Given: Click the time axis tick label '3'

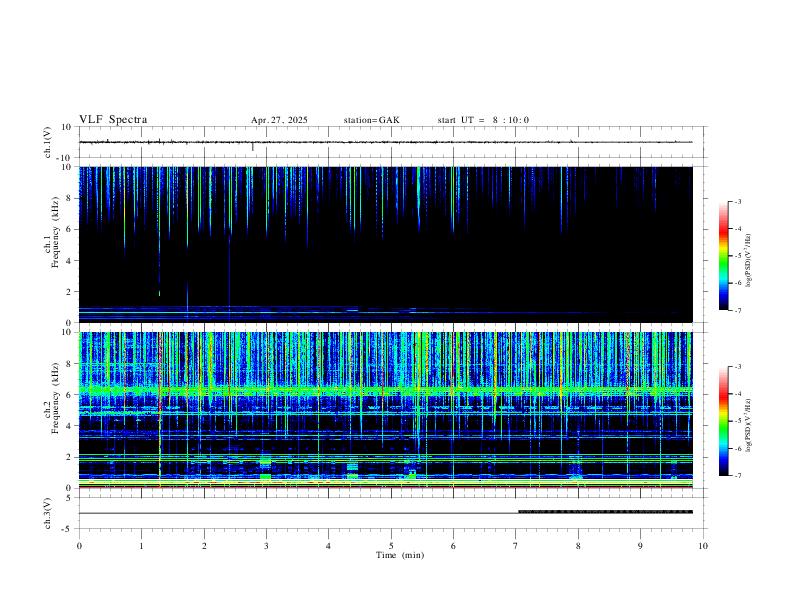Looking at the screenshot, I should pos(266,546).
